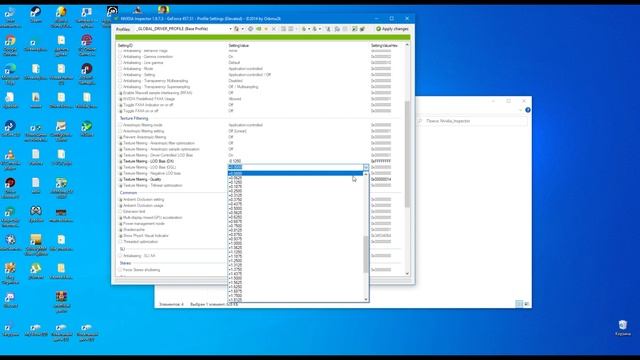The width and height of the screenshot is (640, 360).
Task: Select +1.5000 in the dropdown list
Action: (295, 278)
